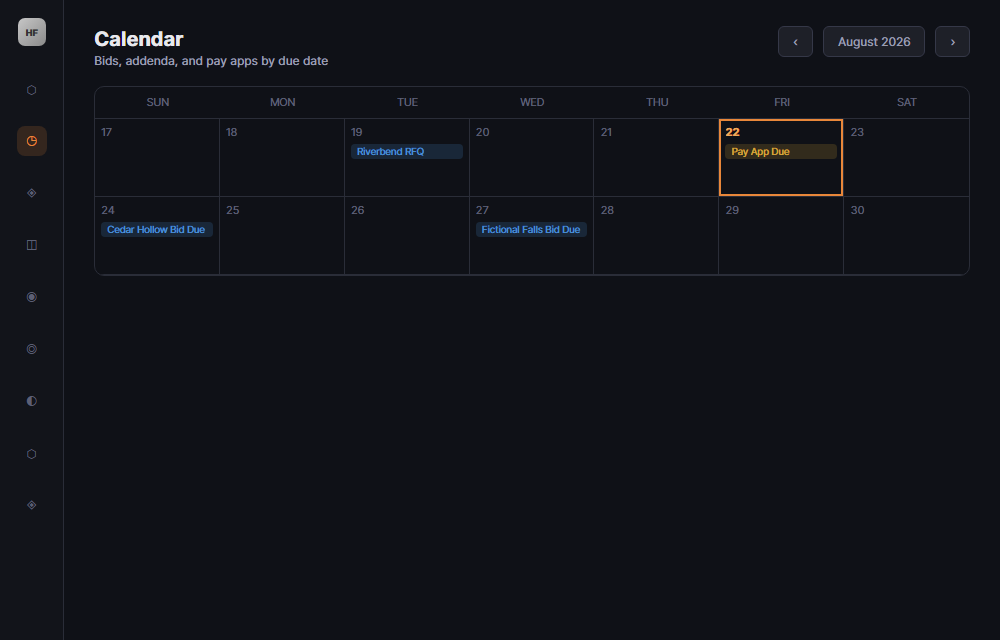Screen dimensions: 1000x640
Task: Click the SUN column header
Action: coord(158,102)
